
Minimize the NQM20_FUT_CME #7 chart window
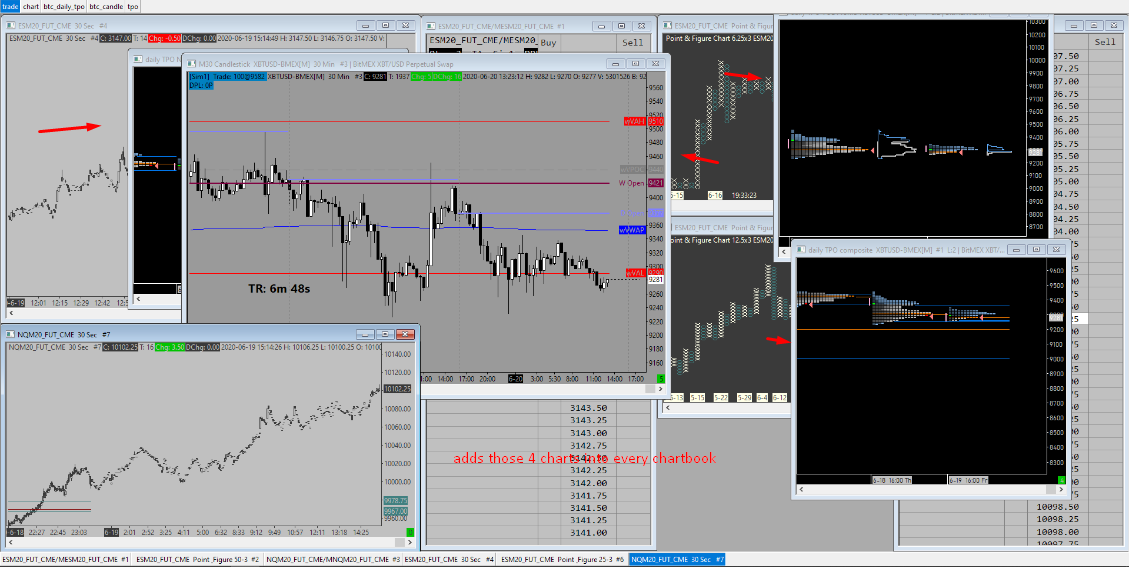click(366, 334)
